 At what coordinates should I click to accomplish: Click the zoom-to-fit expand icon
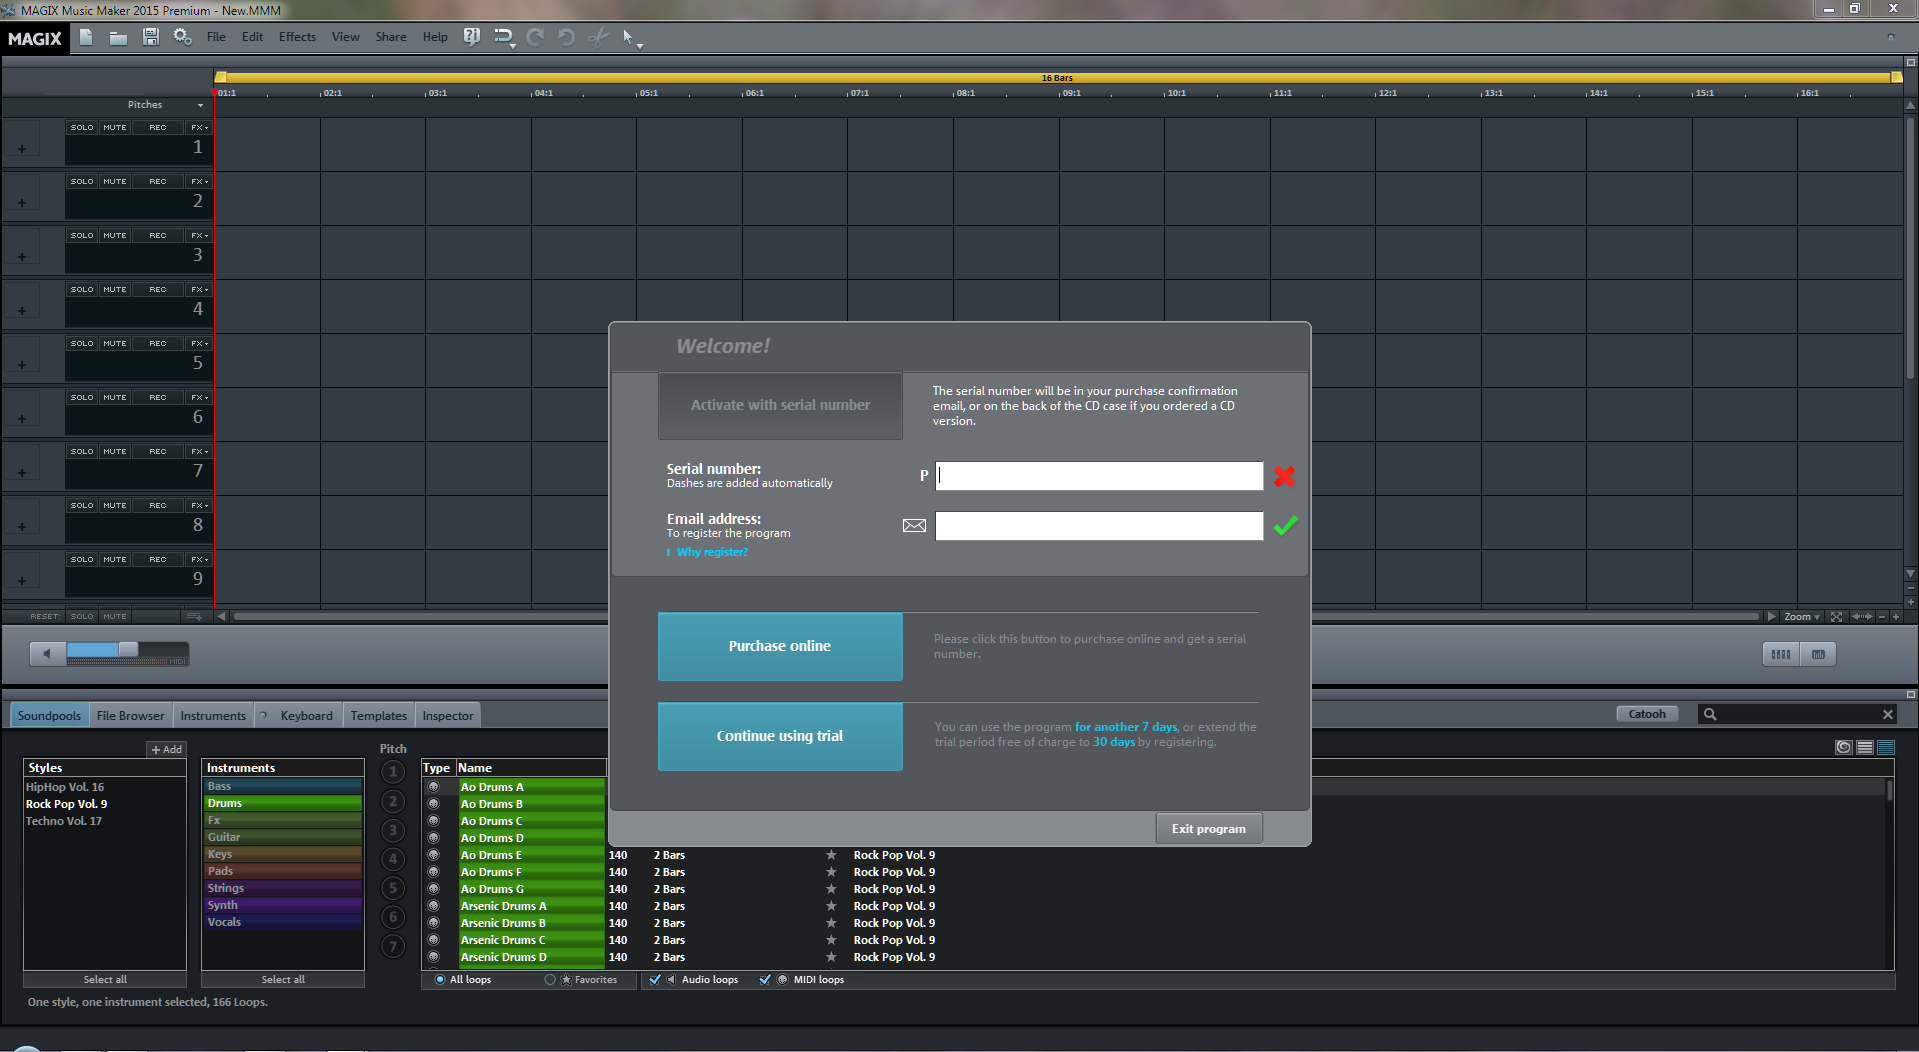1836,616
